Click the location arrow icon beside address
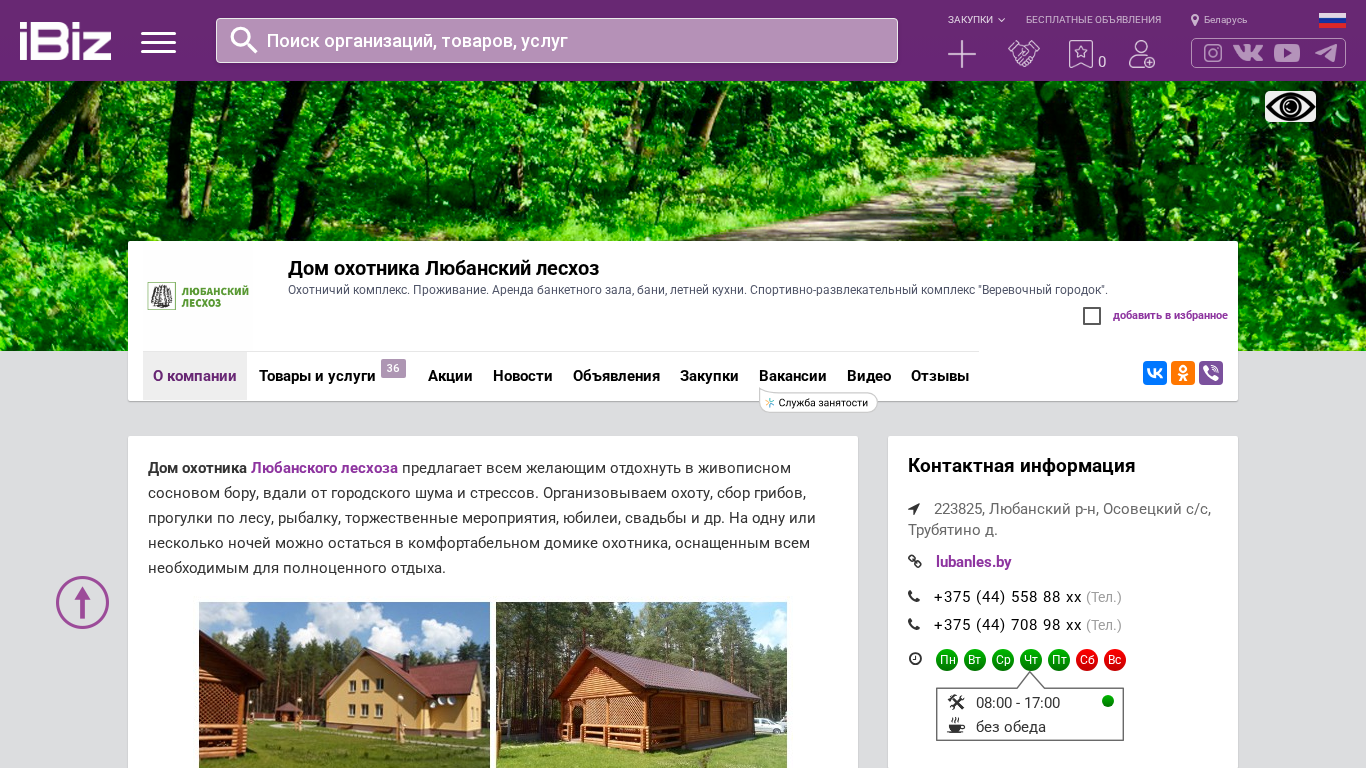The width and height of the screenshot is (1366, 768). 914,509
